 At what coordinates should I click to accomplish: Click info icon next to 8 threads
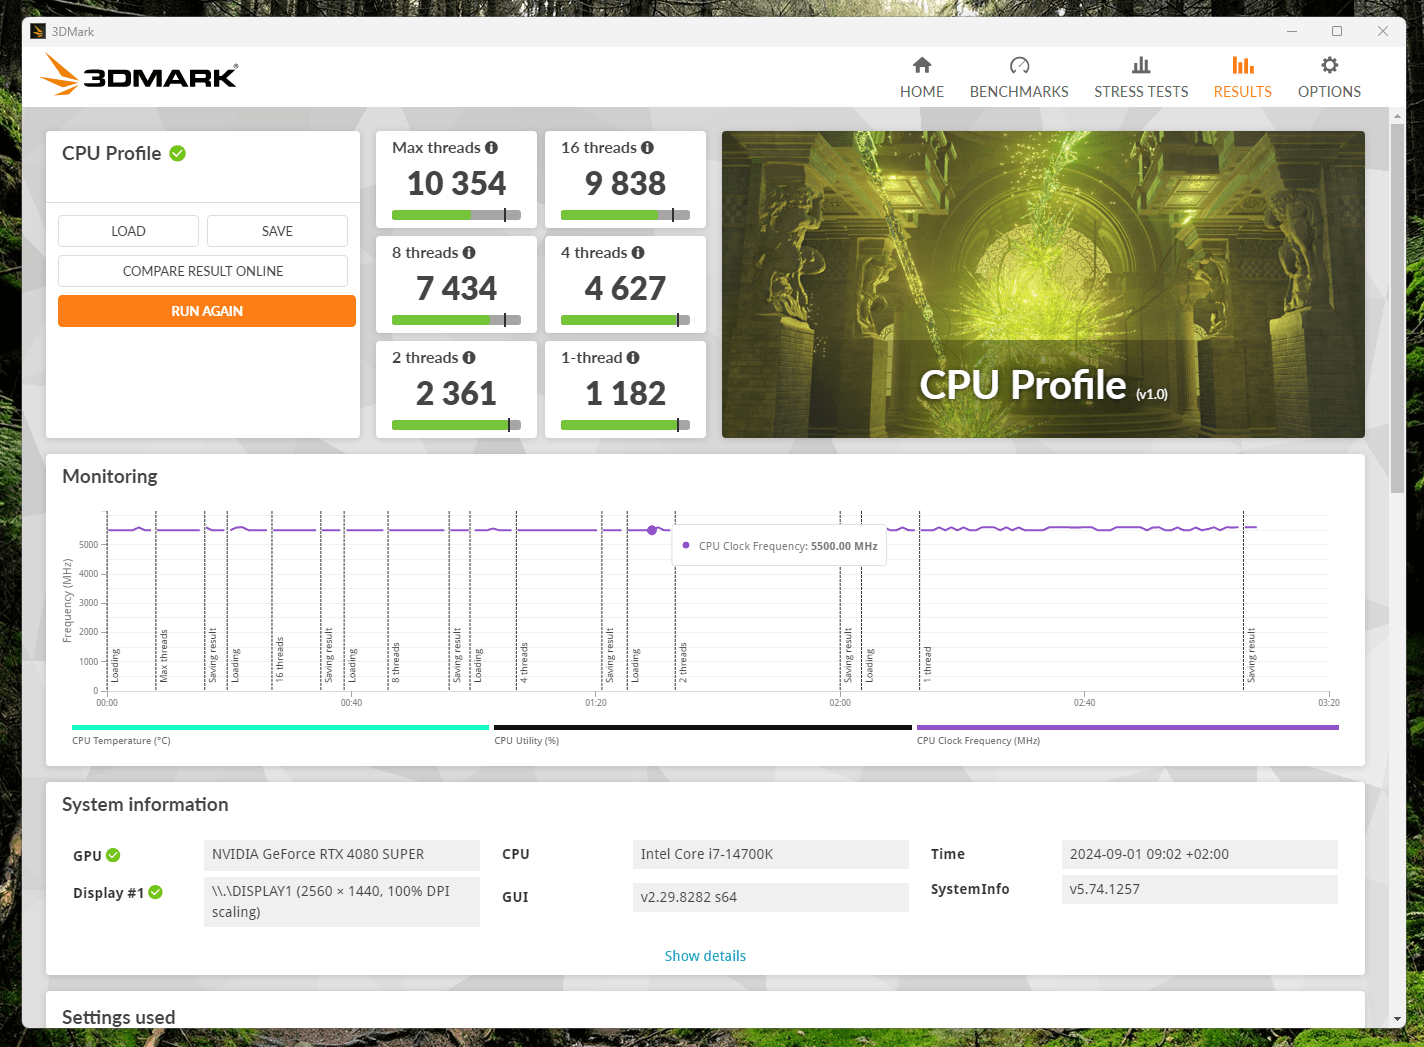469,252
